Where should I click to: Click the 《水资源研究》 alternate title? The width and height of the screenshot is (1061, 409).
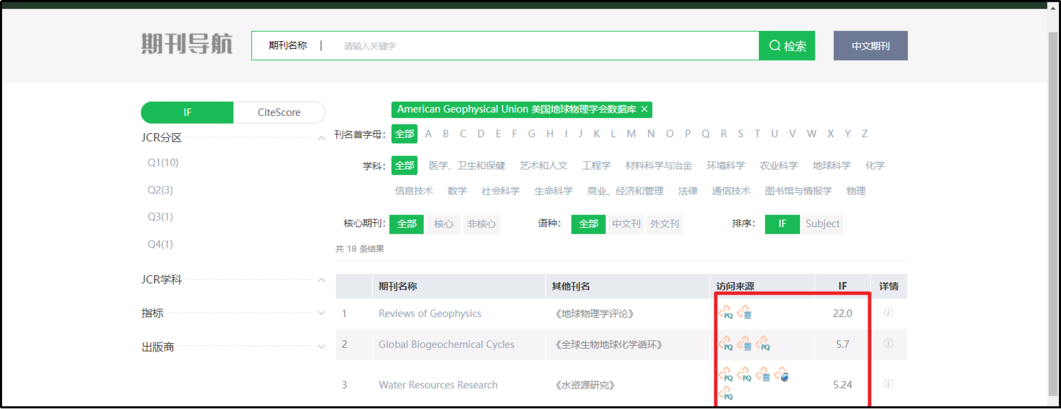(x=583, y=385)
